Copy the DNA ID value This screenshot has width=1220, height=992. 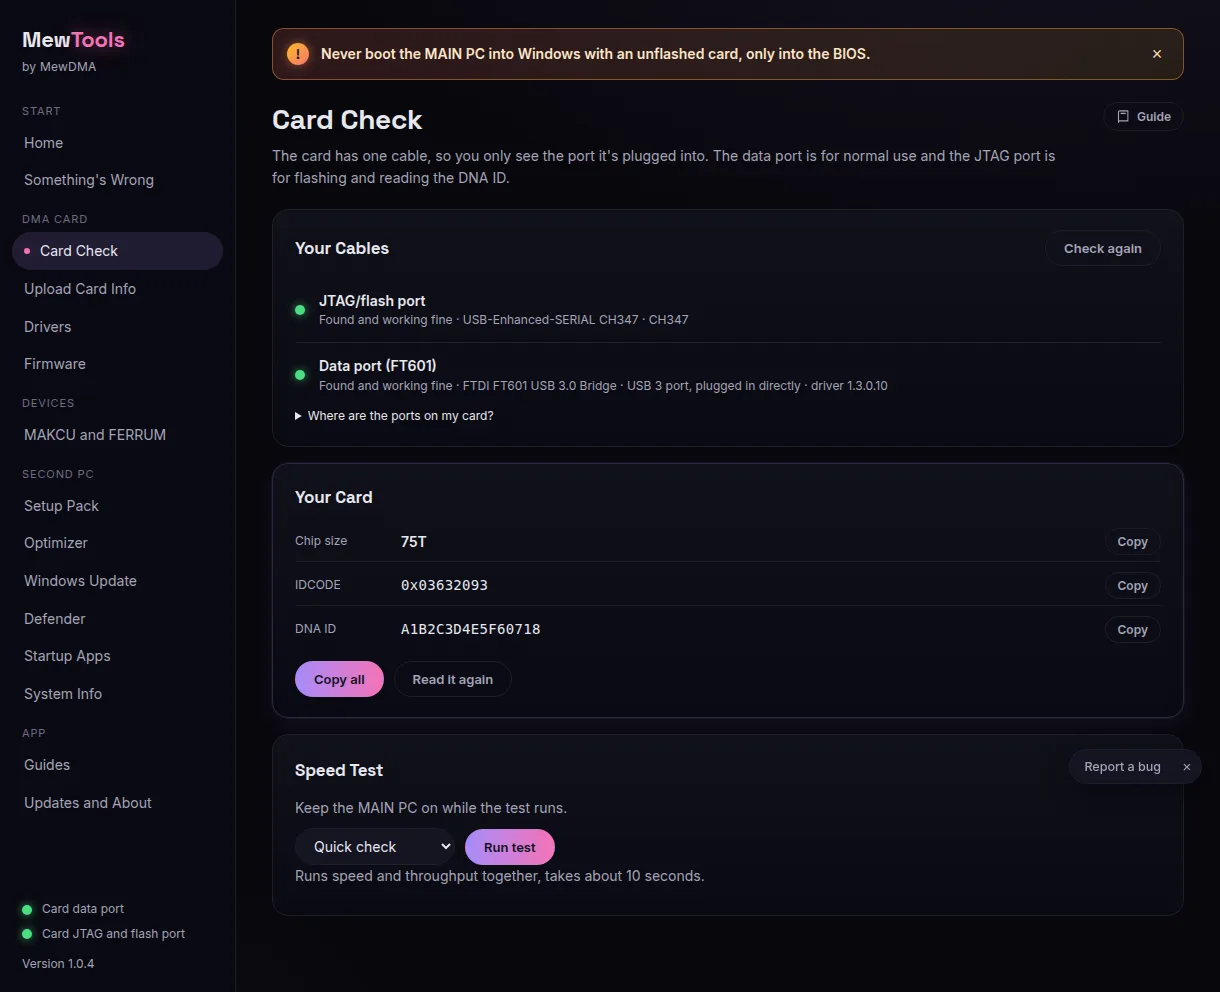click(x=1132, y=630)
